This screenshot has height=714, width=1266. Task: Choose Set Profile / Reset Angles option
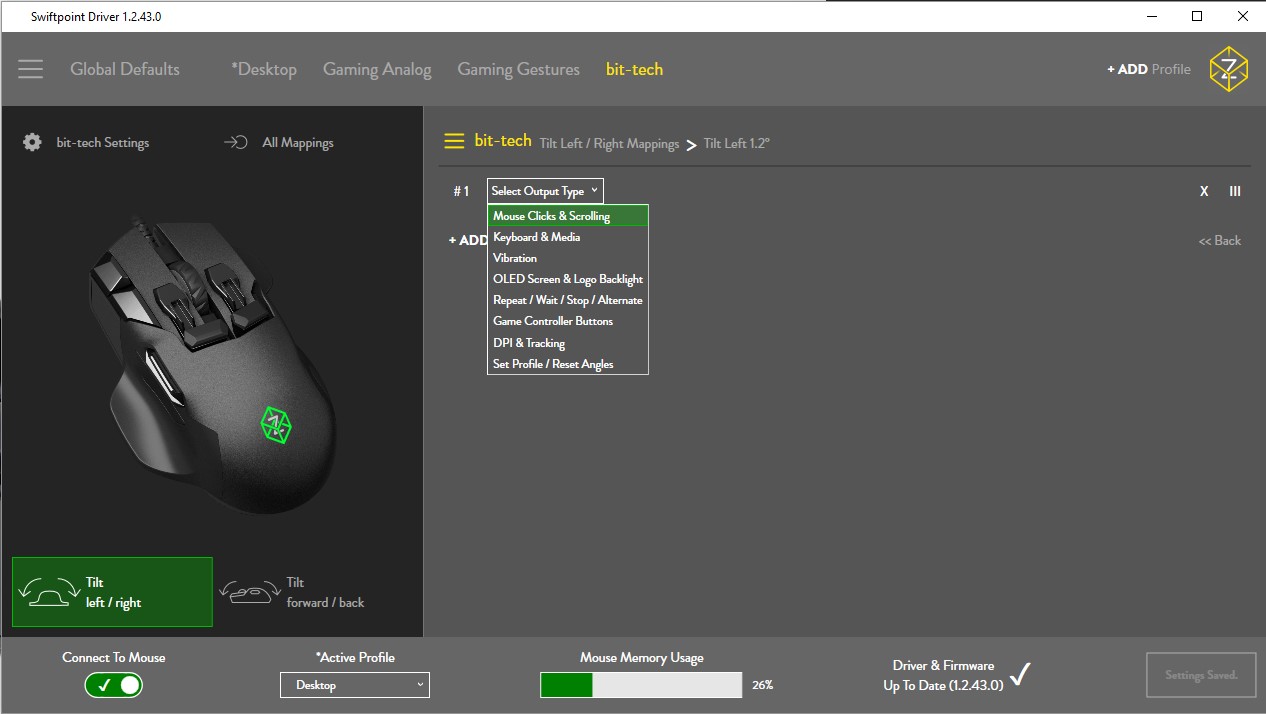click(568, 364)
